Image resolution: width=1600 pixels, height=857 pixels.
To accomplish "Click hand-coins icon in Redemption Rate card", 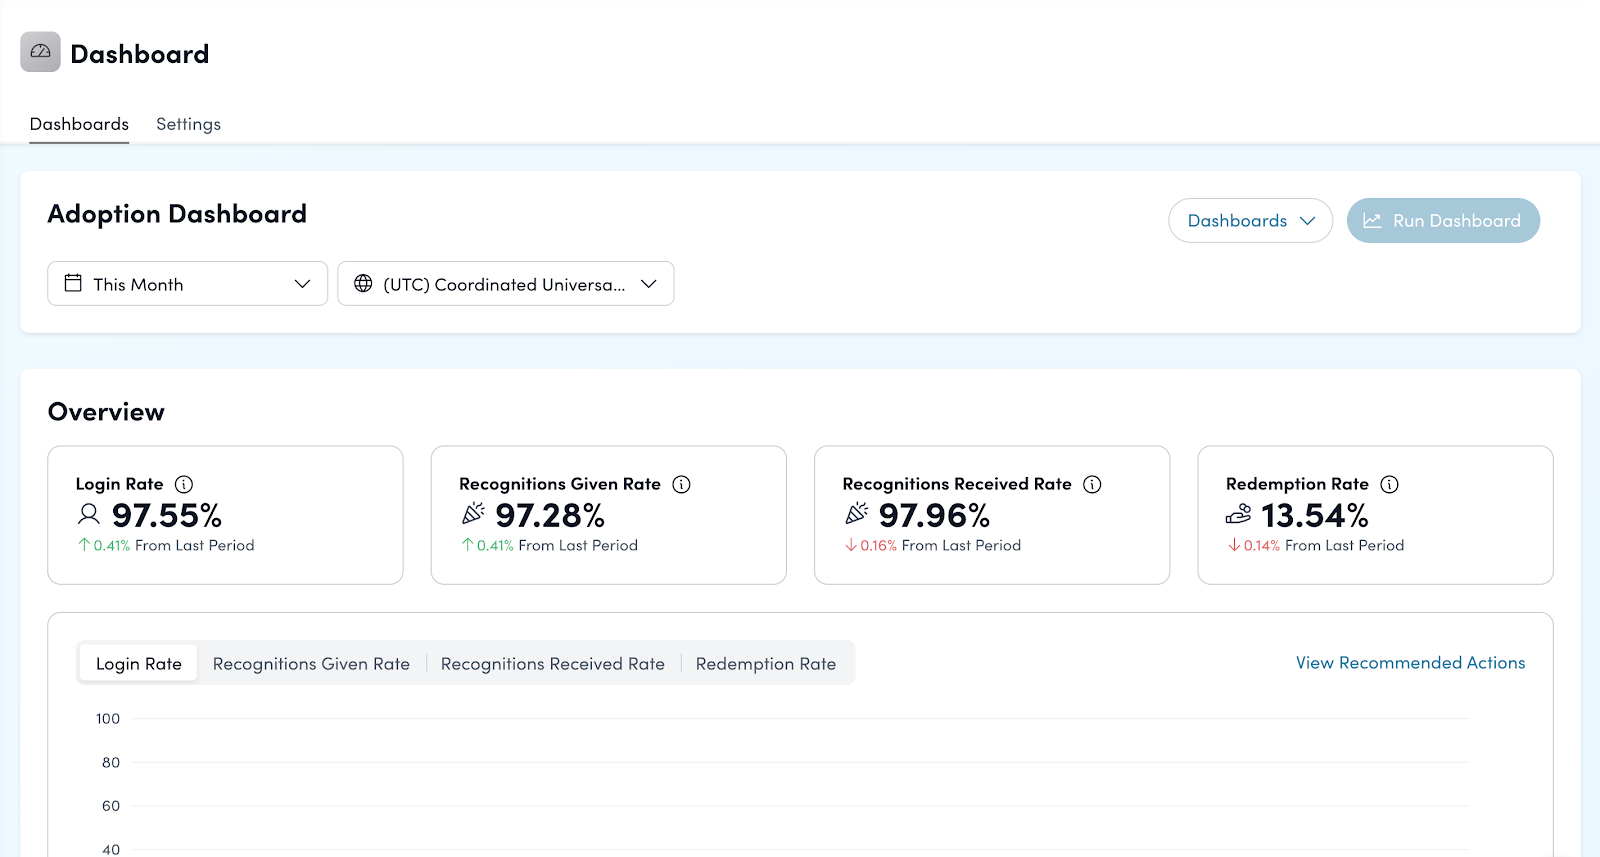I will pyautogui.click(x=1238, y=515).
